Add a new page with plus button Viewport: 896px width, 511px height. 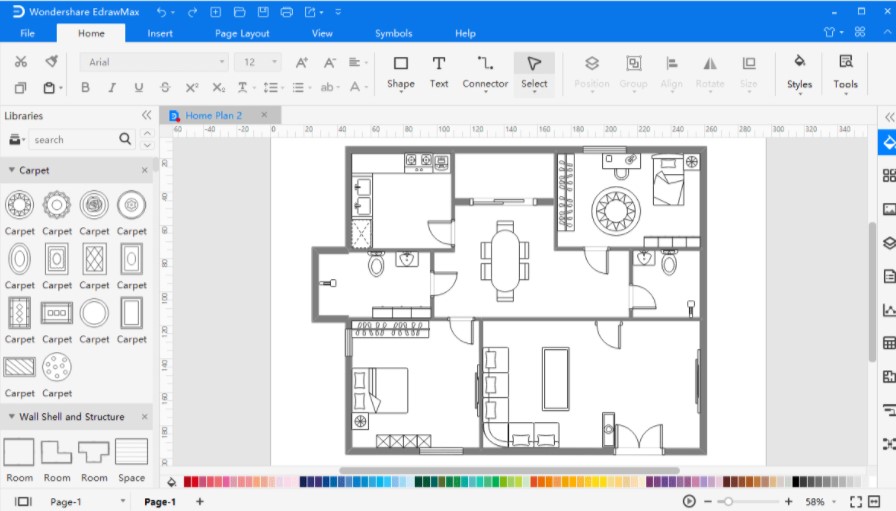click(x=199, y=501)
